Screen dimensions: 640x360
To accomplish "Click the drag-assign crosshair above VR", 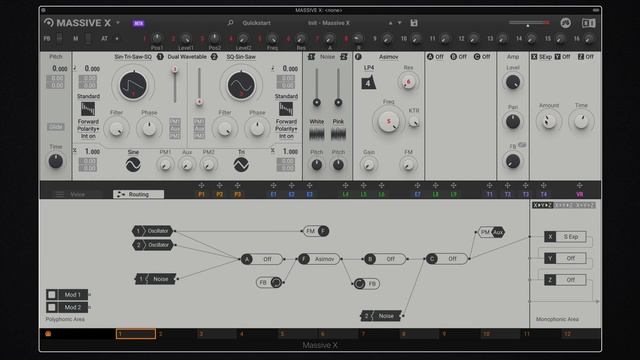I will [579, 186].
